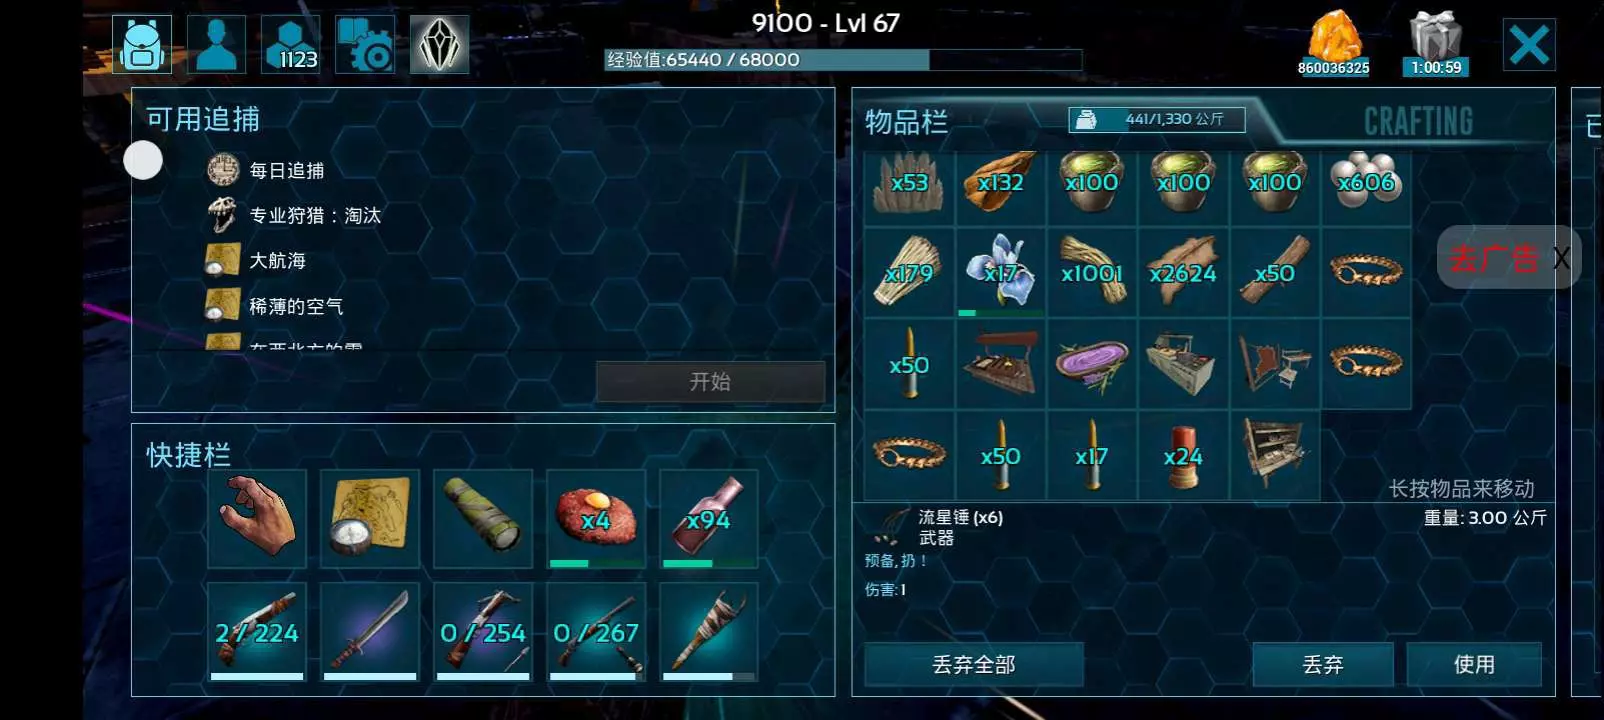Dismiss the 去广告 banner with X
This screenshot has height=720, width=1604.
tap(1561, 259)
